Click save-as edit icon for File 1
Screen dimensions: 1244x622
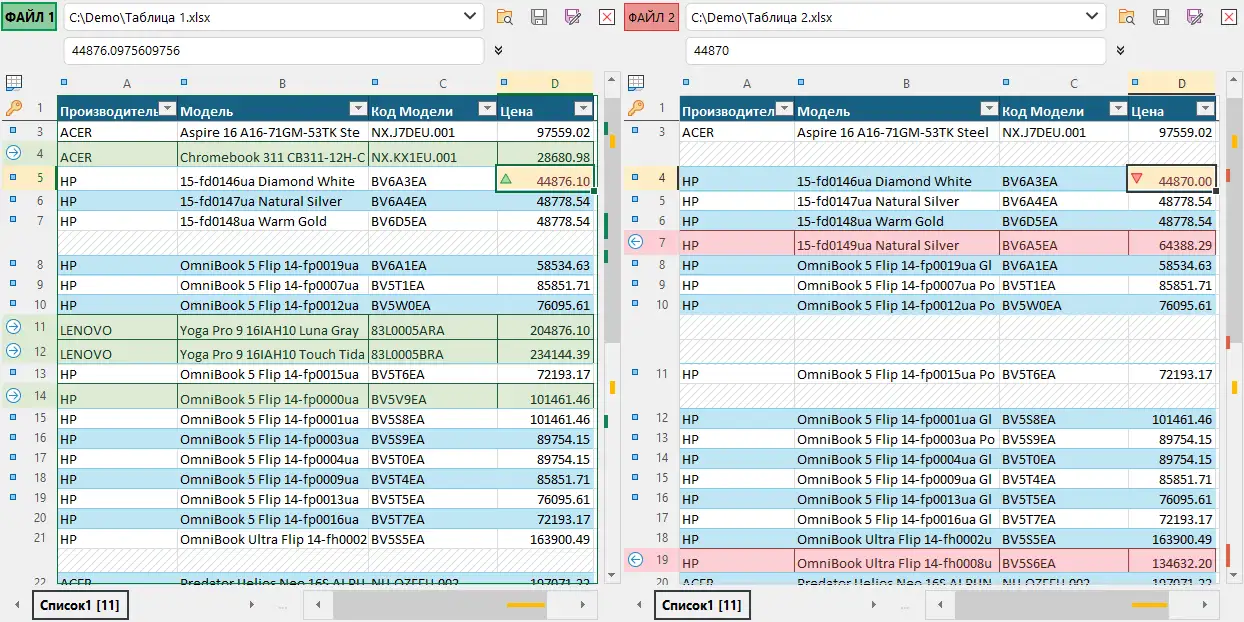tap(573, 17)
